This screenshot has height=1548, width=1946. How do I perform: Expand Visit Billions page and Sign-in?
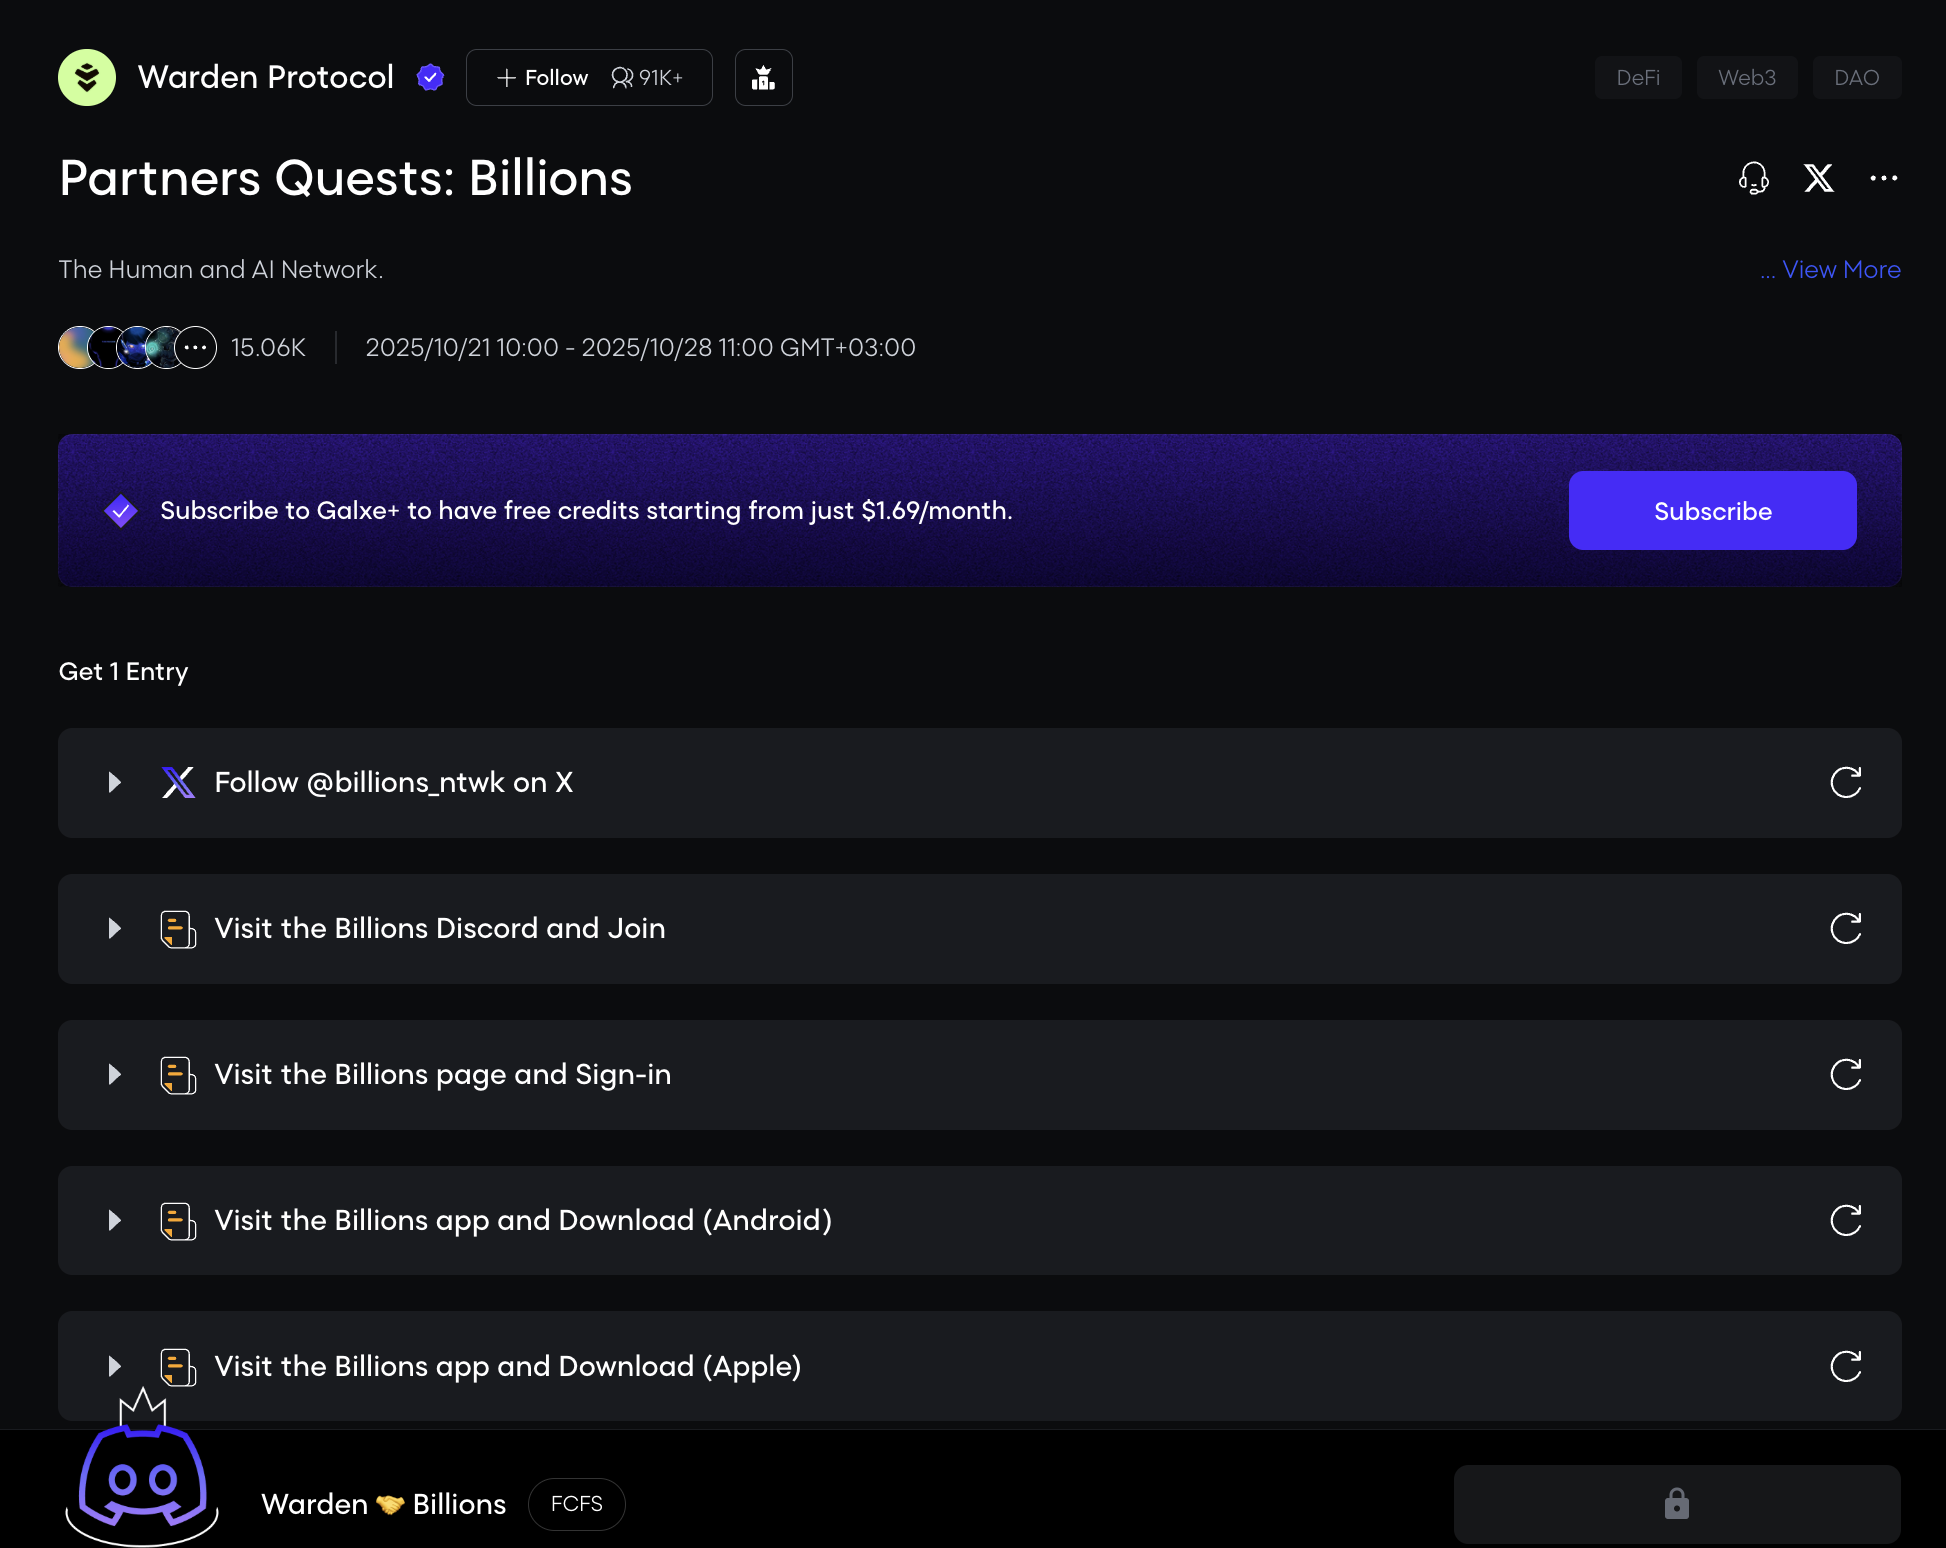click(x=115, y=1074)
